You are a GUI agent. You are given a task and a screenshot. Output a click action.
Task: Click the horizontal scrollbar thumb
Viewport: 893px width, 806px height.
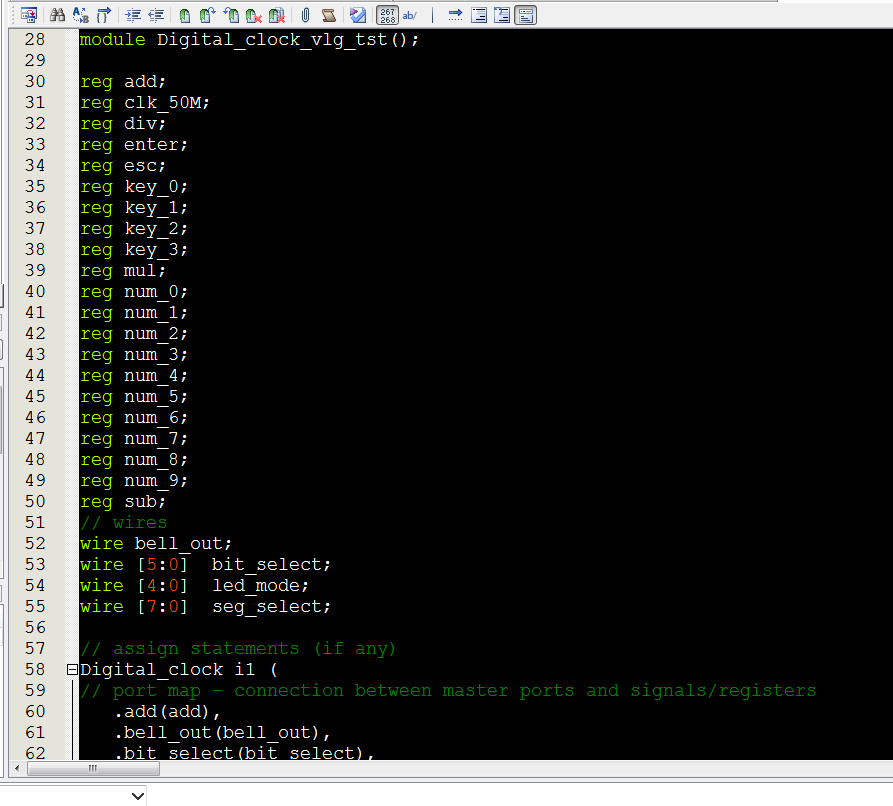92,769
